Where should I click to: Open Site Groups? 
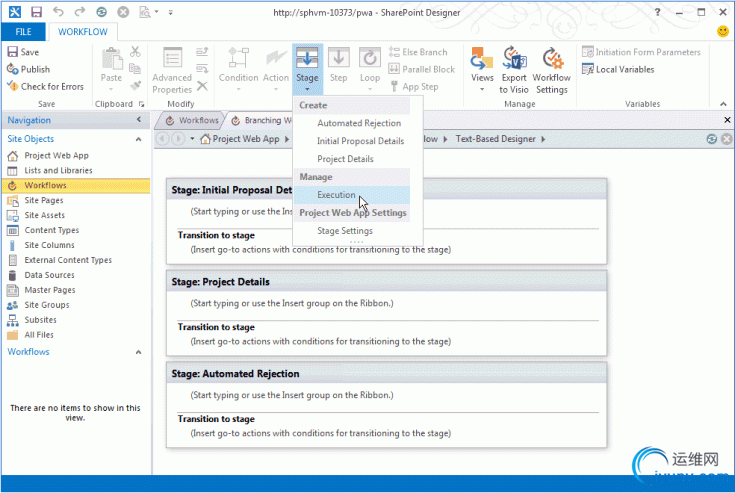pyautogui.click(x=47, y=305)
